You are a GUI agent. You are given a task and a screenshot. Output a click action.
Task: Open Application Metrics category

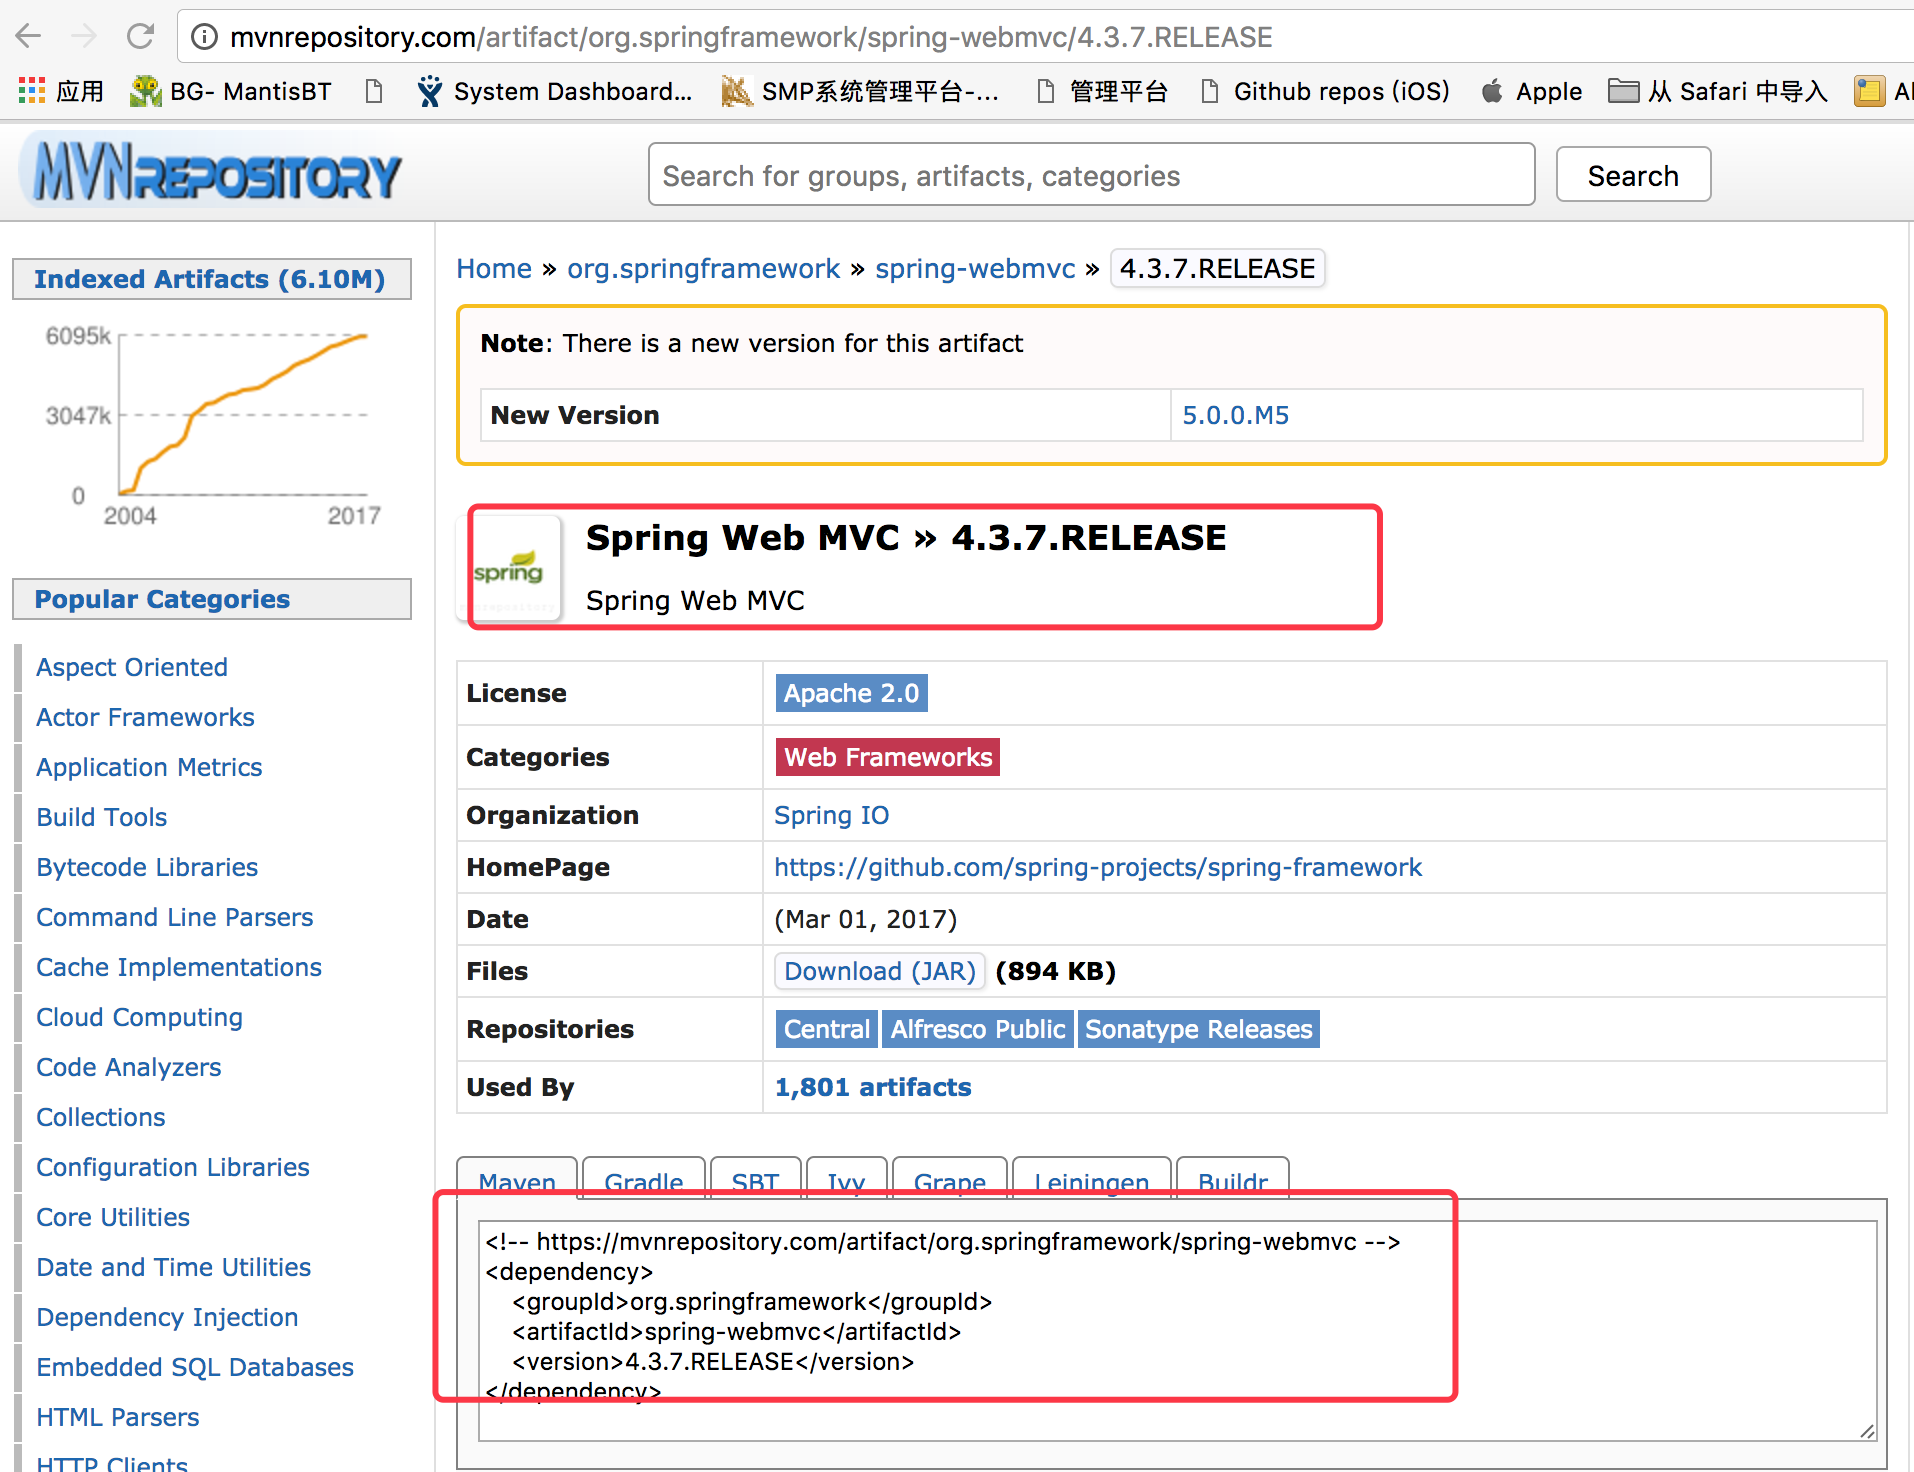(149, 767)
